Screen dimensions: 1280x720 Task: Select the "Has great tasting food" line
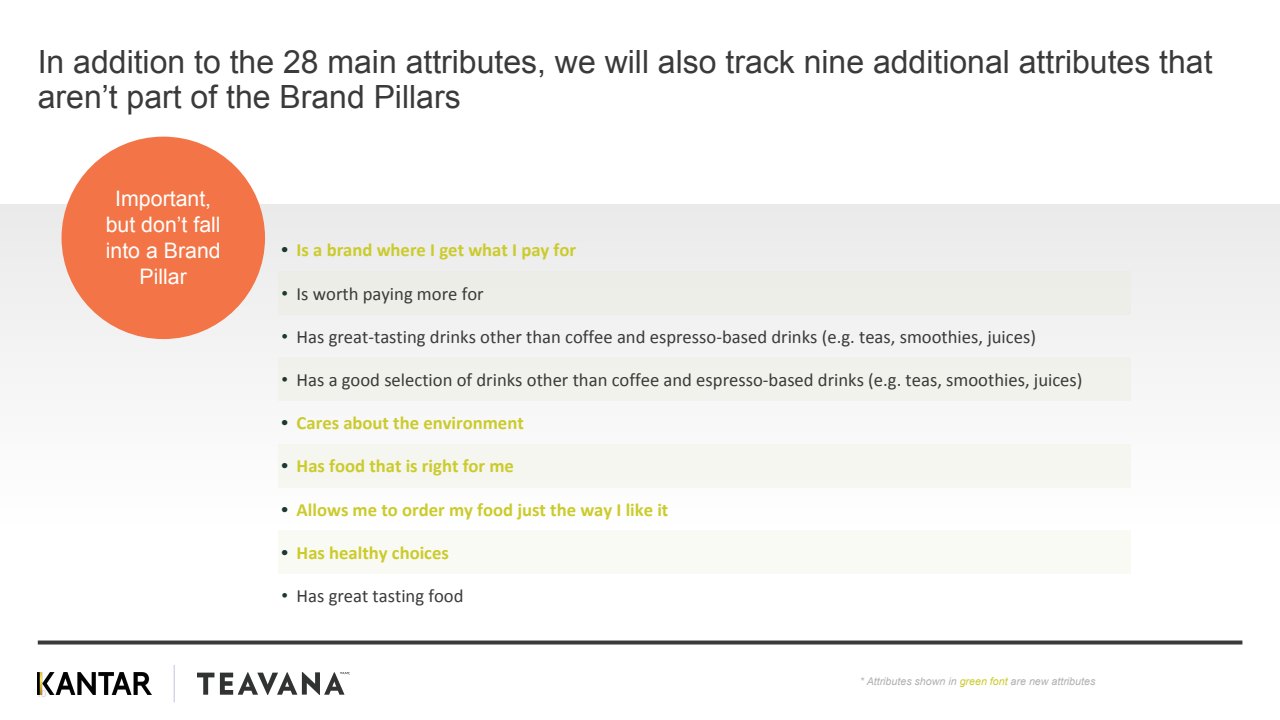[380, 596]
